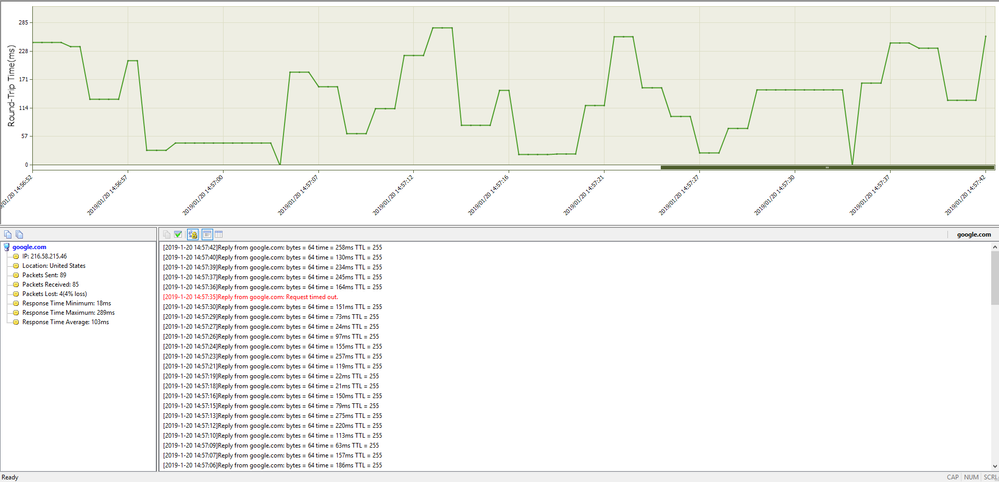
Task: Toggle the text log view icon
Action: point(206,234)
